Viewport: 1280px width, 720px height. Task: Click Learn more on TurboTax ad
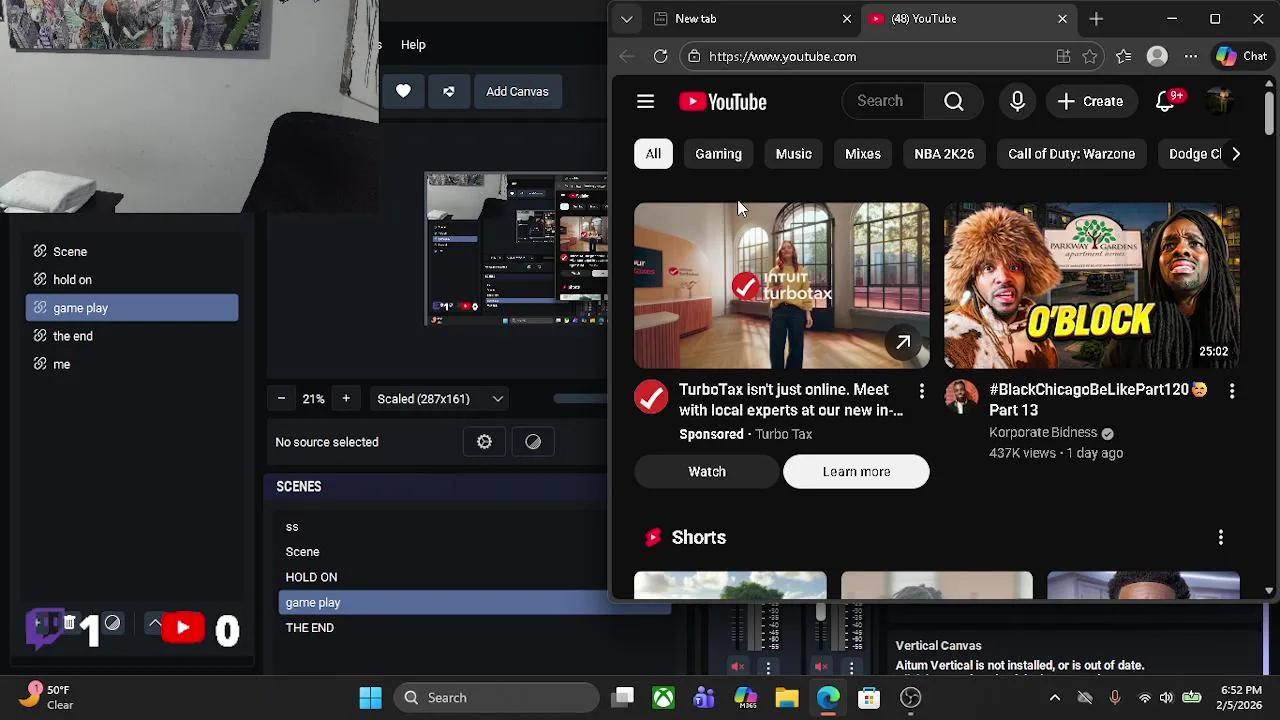[856, 472]
